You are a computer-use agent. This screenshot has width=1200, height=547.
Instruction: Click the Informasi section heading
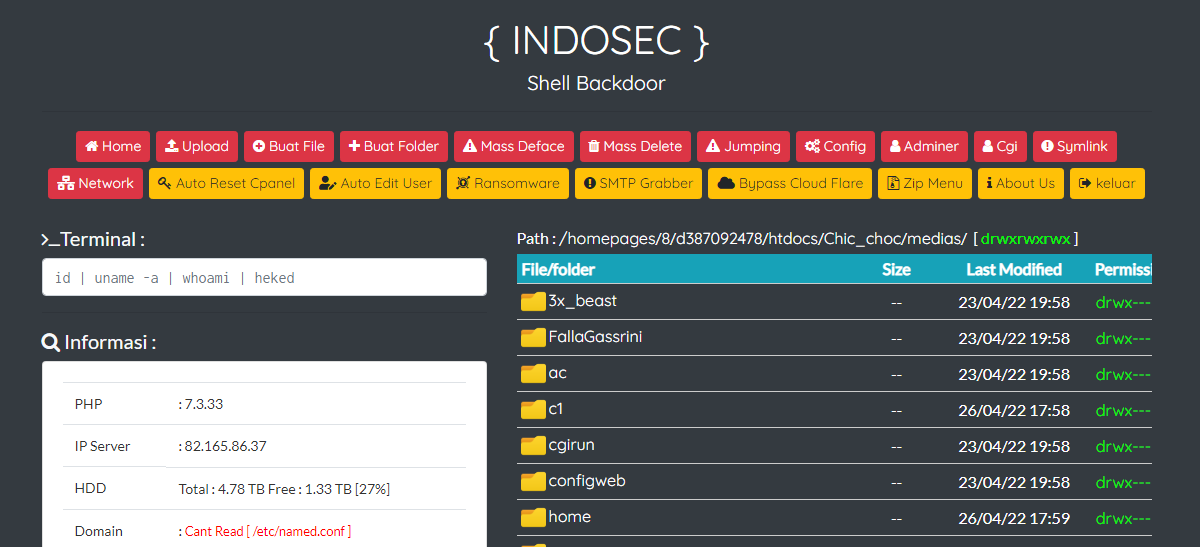99,343
